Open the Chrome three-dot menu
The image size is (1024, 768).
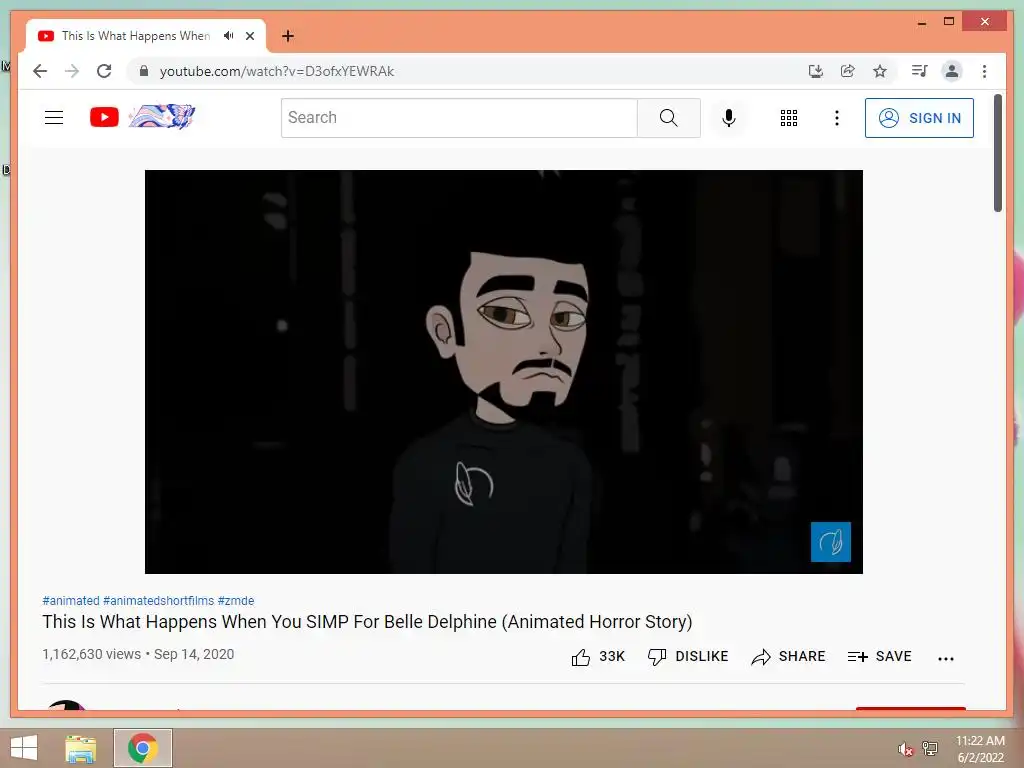[984, 71]
